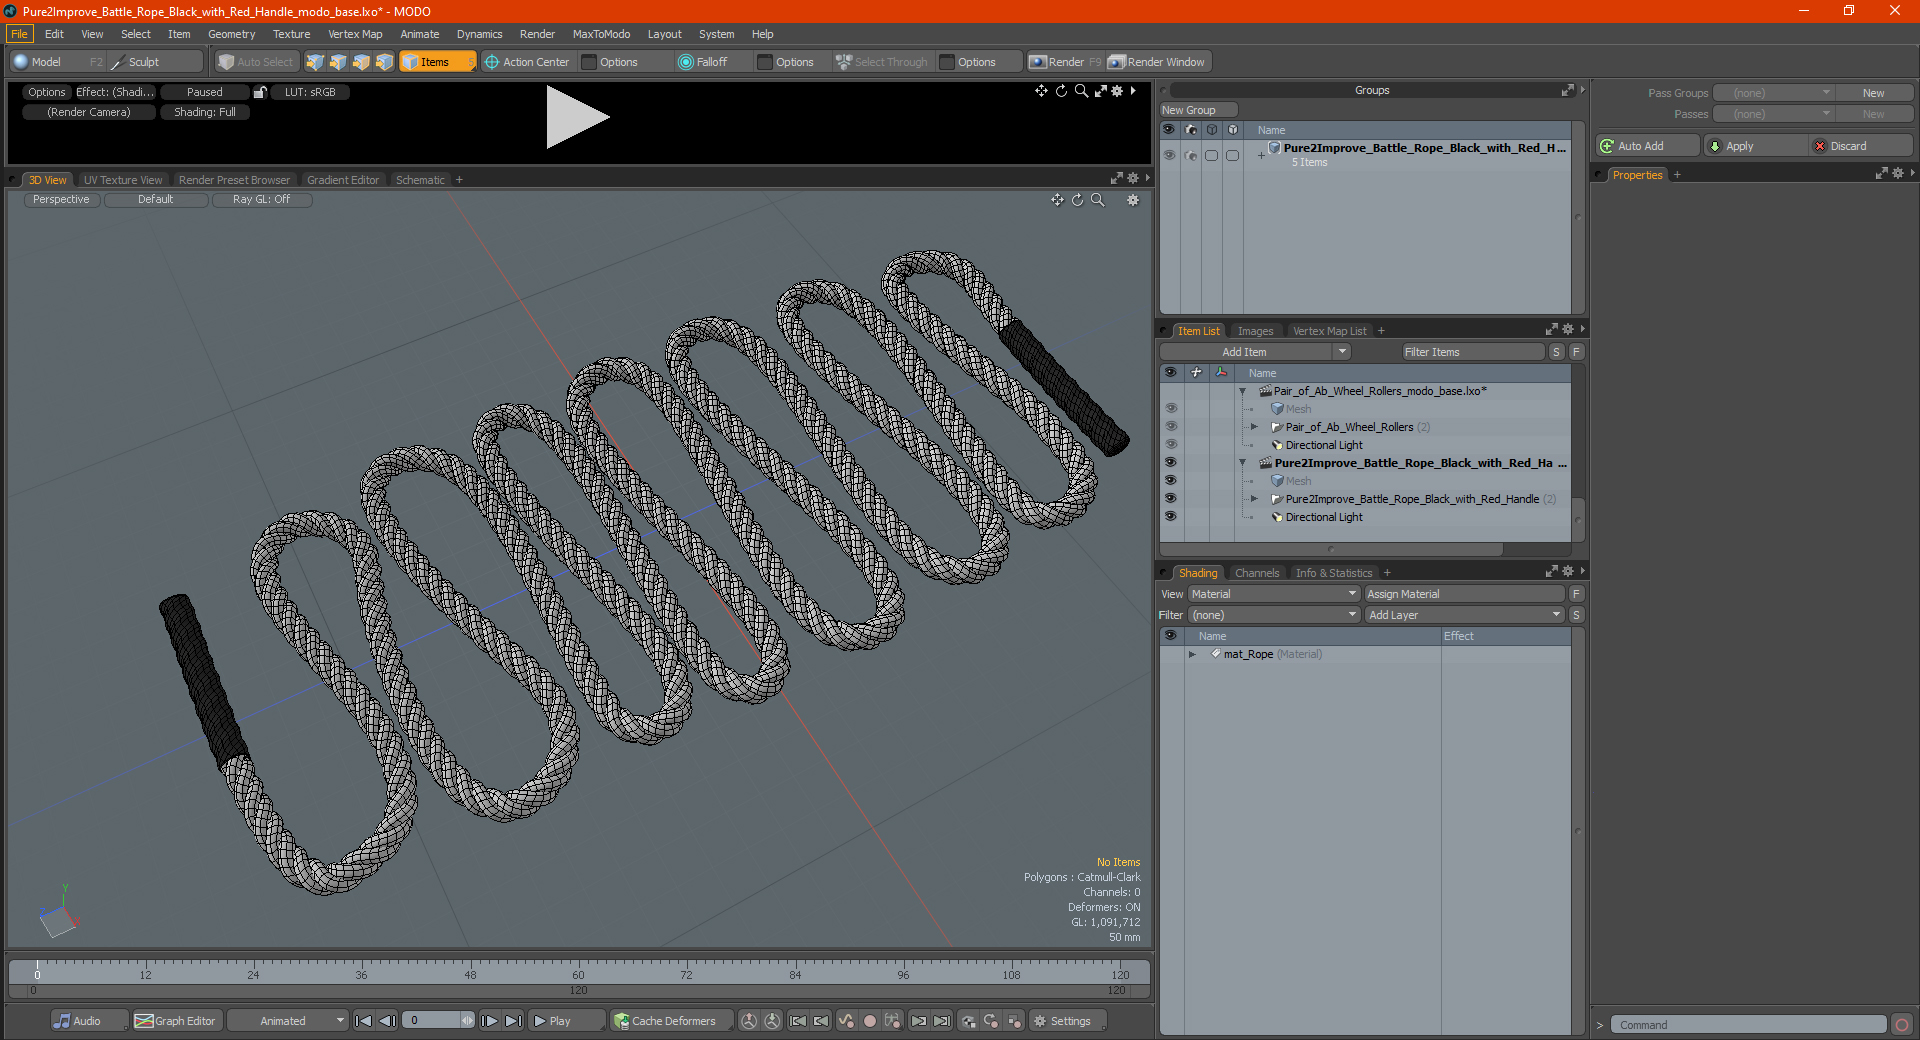Click 3D viewport pan move icon
Viewport: 1920px width, 1040px height.
(x=1057, y=200)
